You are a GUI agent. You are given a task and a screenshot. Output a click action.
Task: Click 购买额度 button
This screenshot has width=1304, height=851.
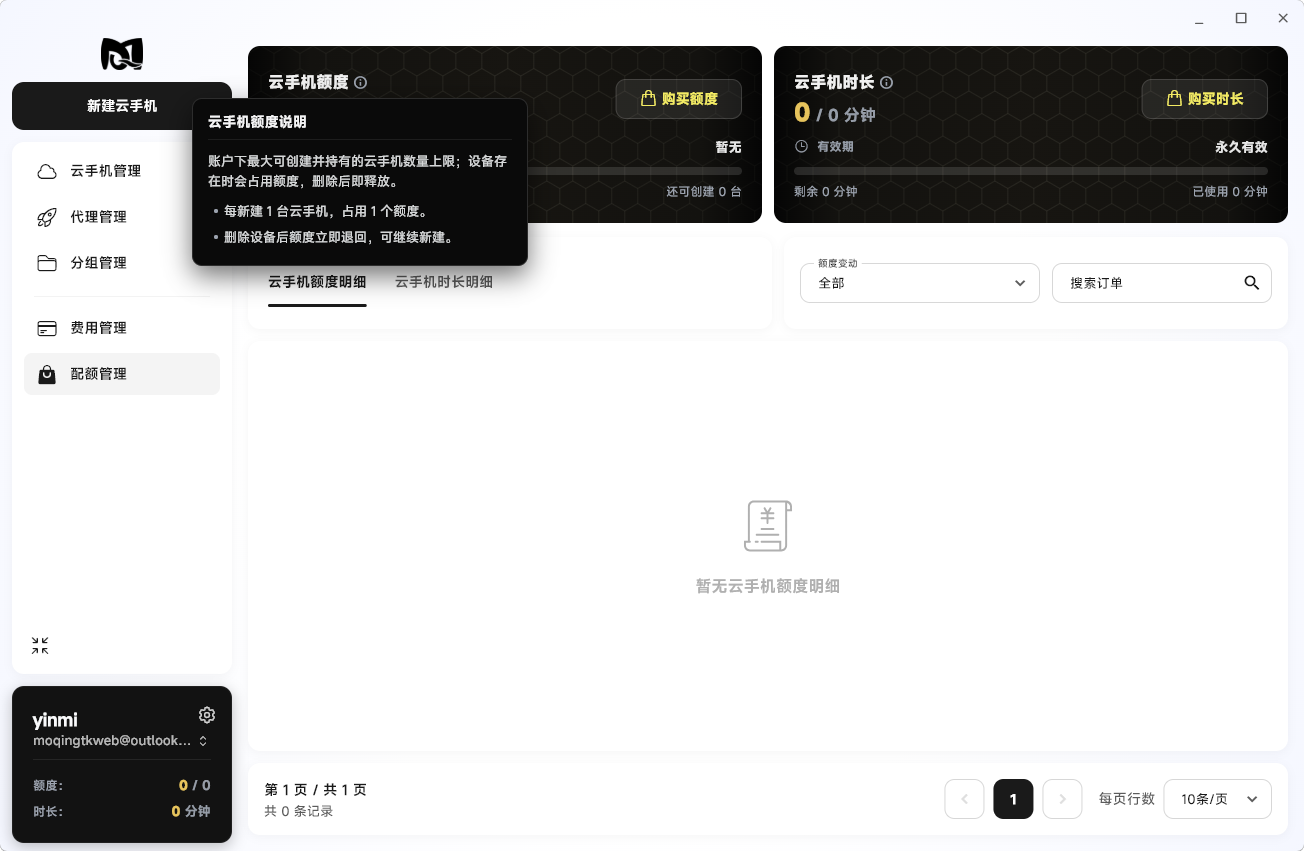point(679,99)
